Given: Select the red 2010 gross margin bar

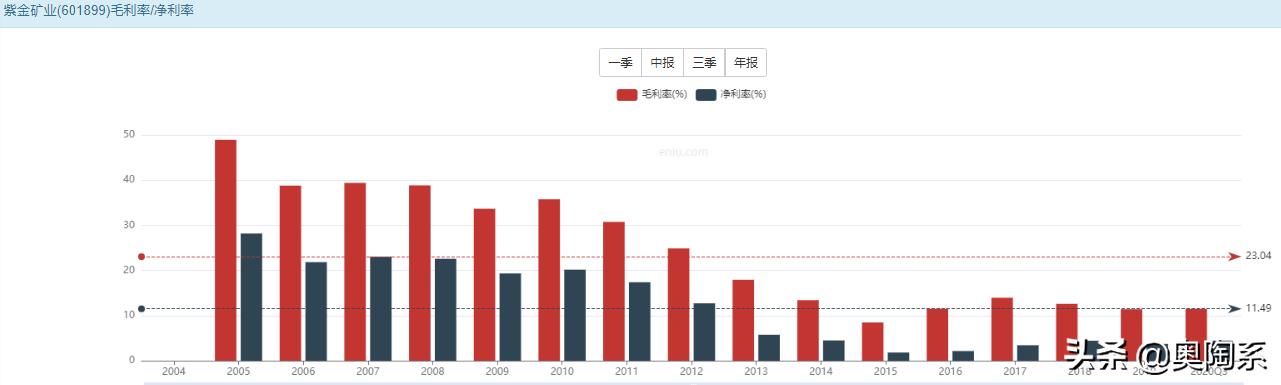Looking at the screenshot, I should click(x=549, y=280).
